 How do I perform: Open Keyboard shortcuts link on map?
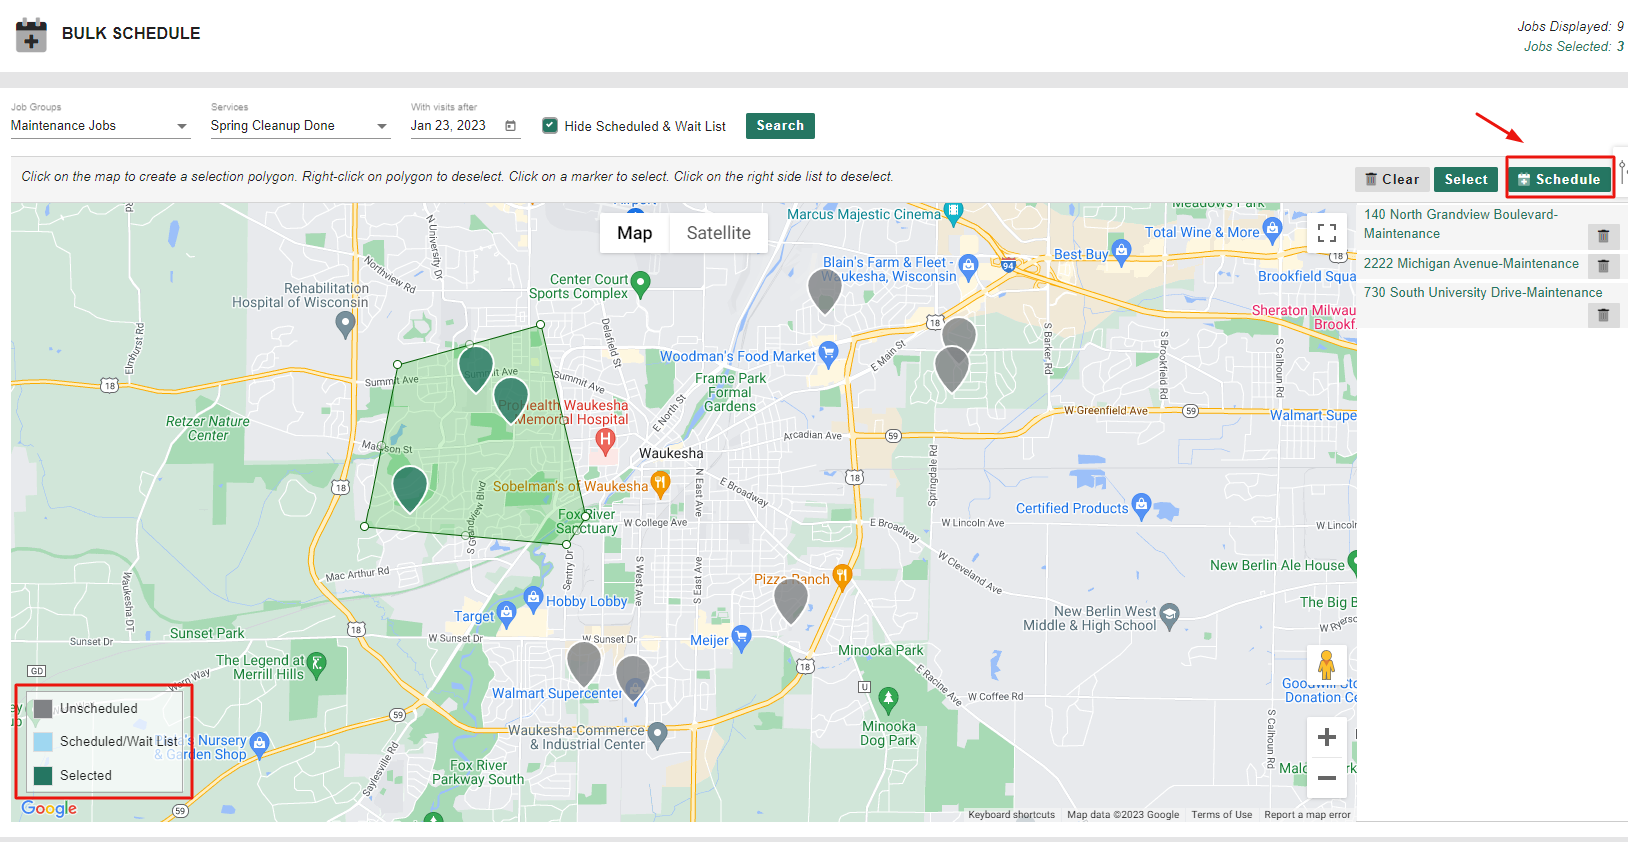(x=1011, y=815)
